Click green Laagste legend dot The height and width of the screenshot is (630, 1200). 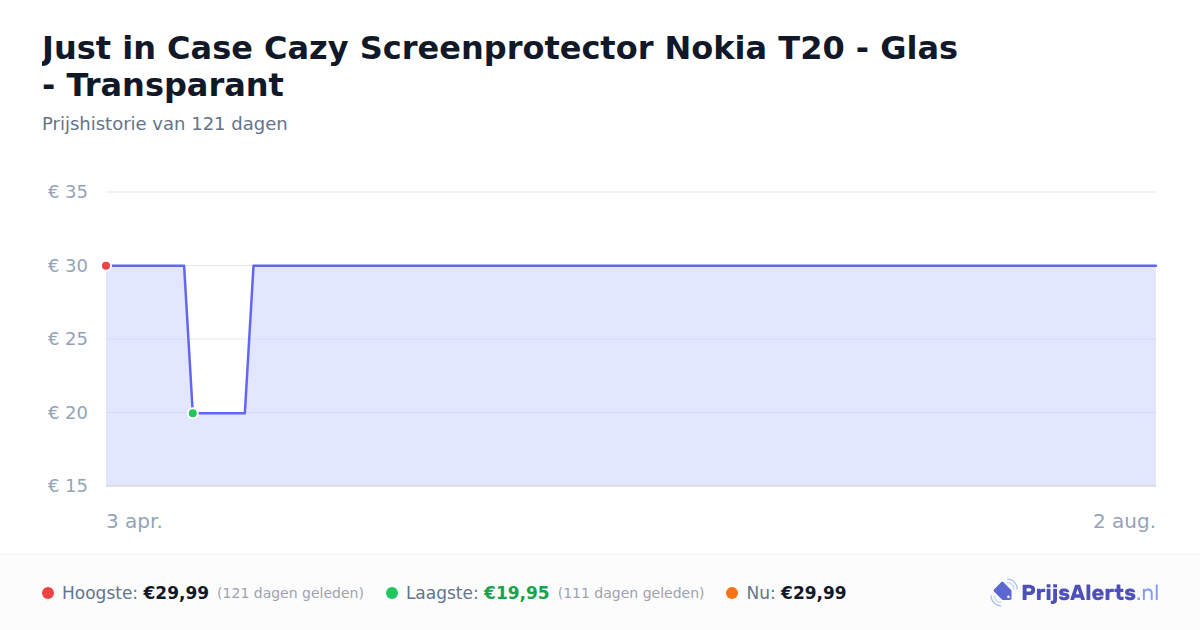(x=392, y=593)
